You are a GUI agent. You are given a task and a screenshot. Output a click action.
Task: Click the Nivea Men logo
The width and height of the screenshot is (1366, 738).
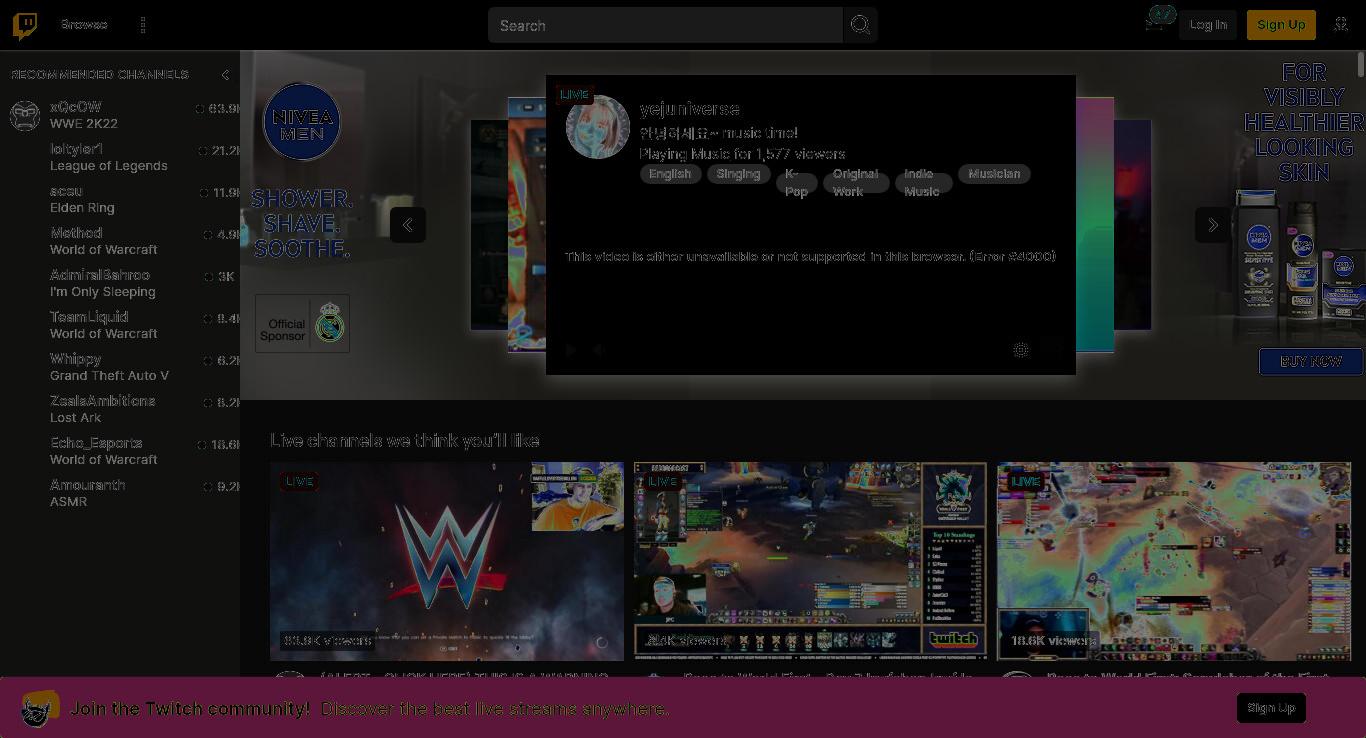(x=302, y=121)
